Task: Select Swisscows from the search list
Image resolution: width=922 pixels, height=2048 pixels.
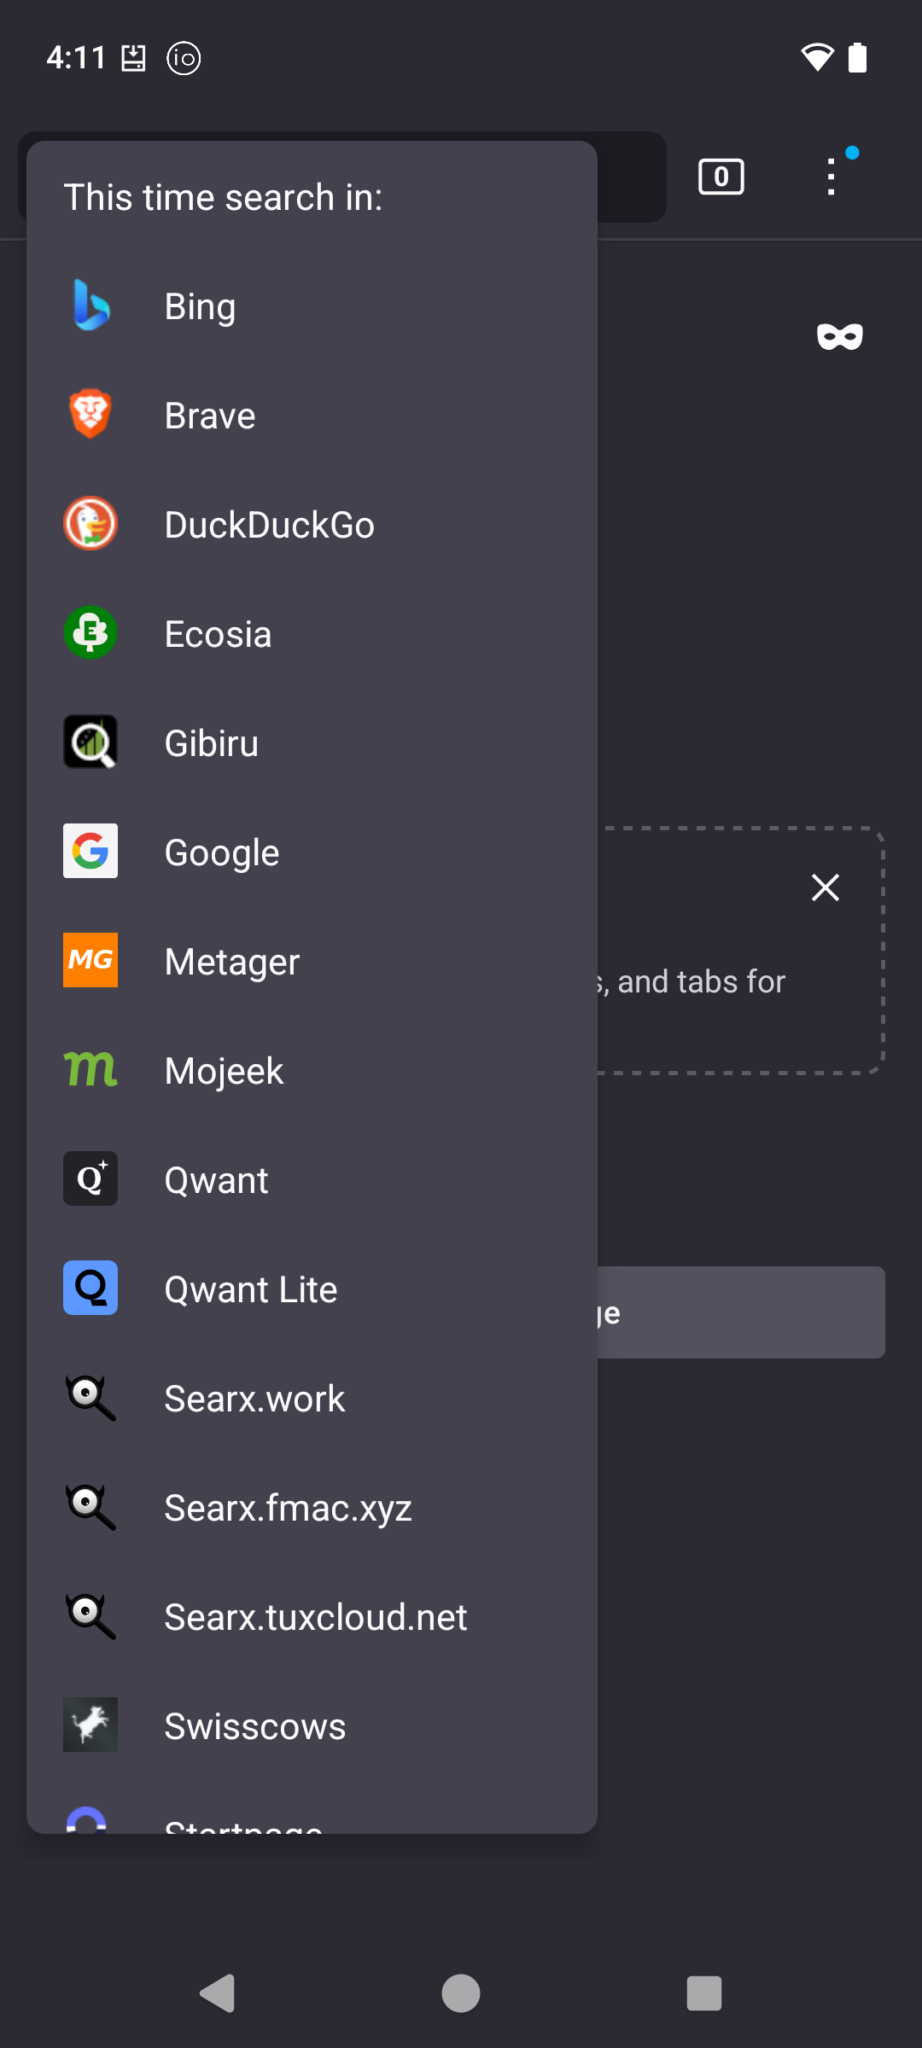Action: [x=255, y=1726]
